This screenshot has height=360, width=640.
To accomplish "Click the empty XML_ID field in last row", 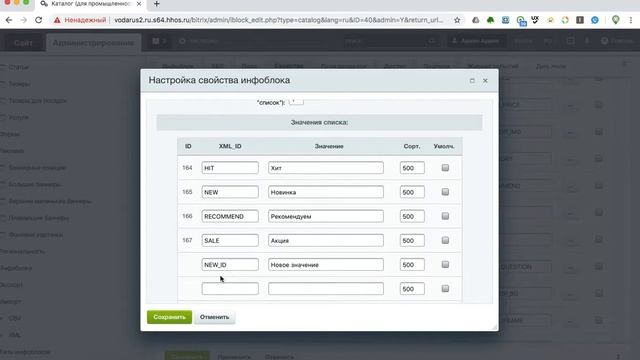I will (x=230, y=289).
